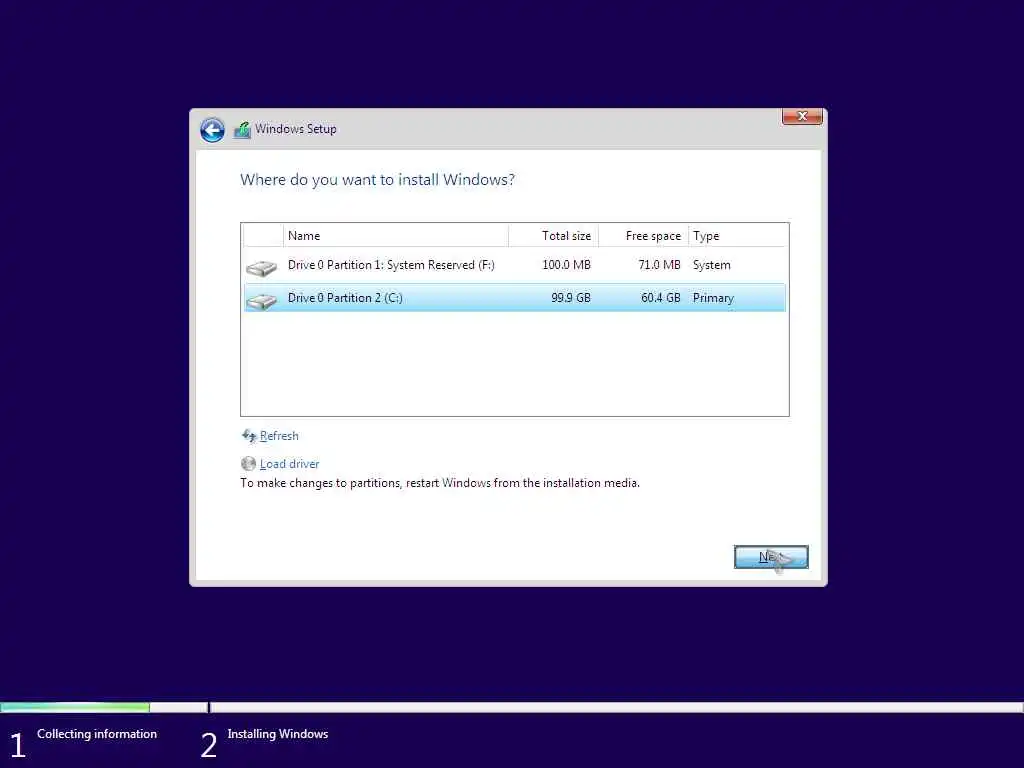Click the Collecting information step label

click(x=97, y=734)
